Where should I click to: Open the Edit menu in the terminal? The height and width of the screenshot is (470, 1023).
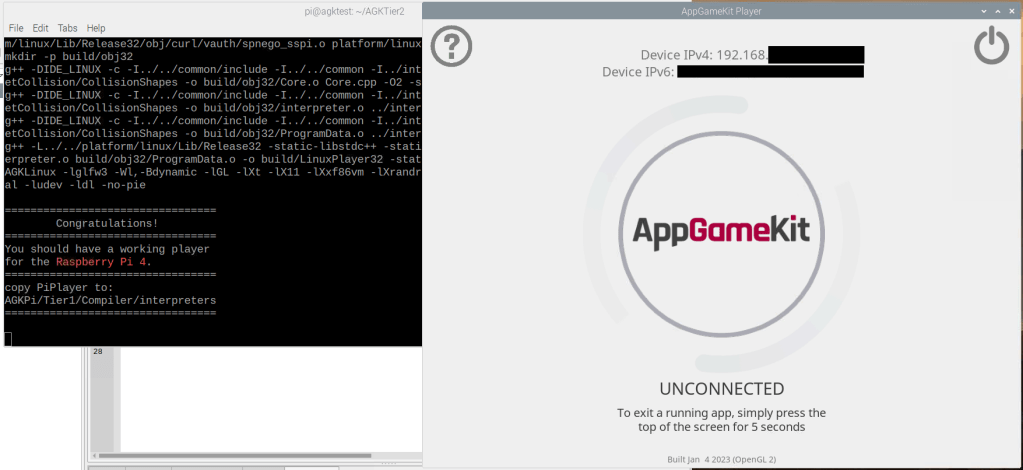click(41, 28)
